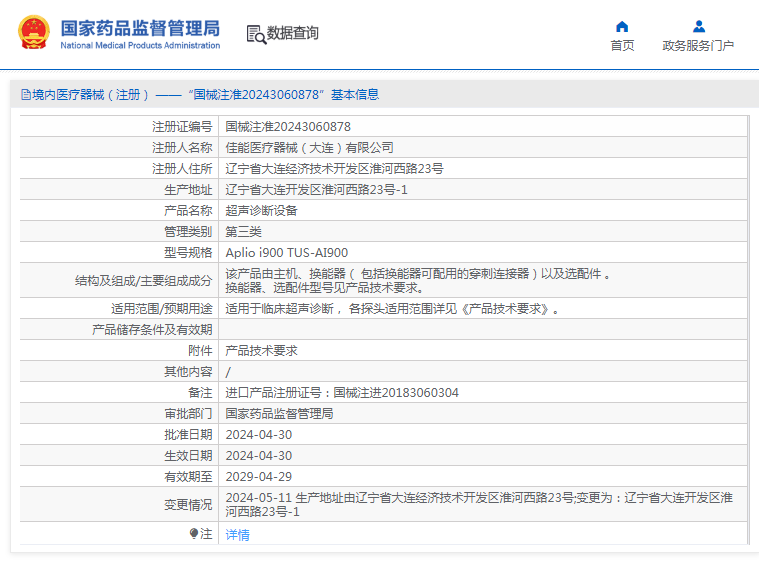Click National Medical Products Administration subtitle
The height and width of the screenshot is (562, 759).
point(140,46)
